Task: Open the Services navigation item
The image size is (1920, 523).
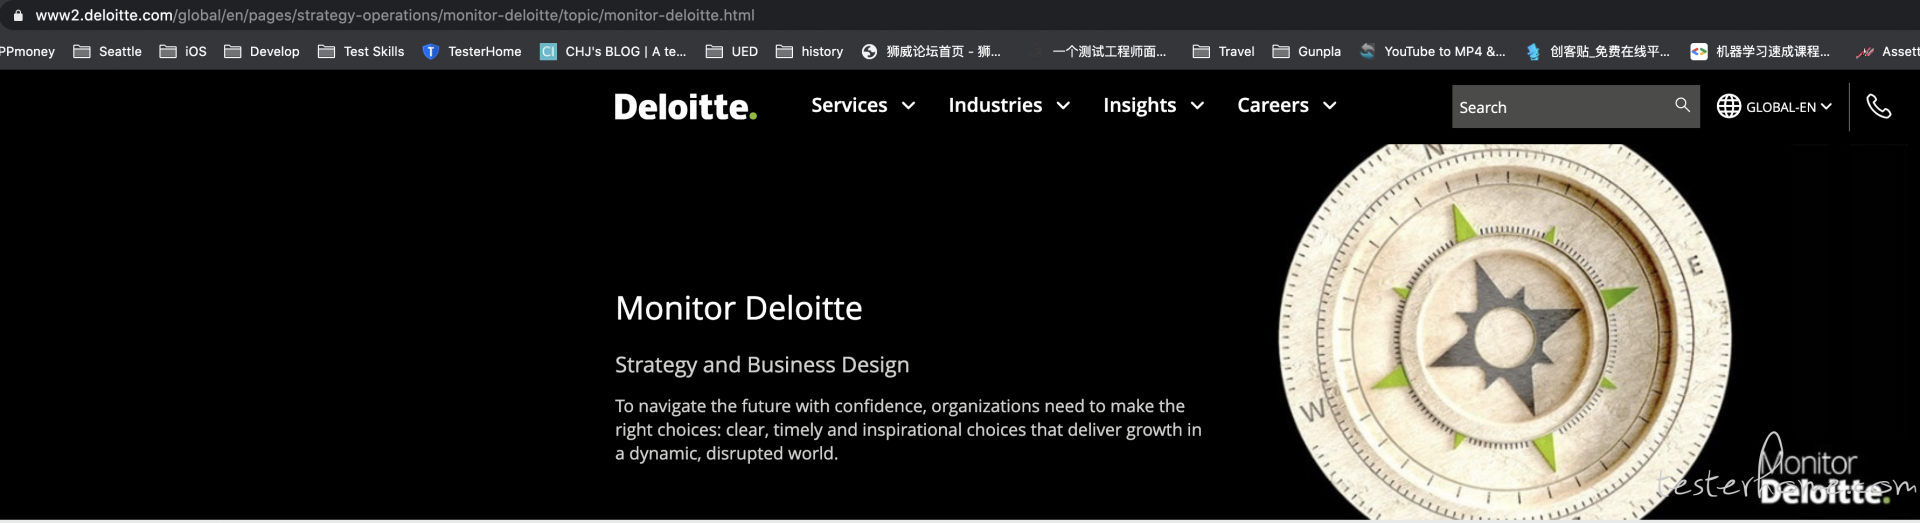Action: point(849,105)
